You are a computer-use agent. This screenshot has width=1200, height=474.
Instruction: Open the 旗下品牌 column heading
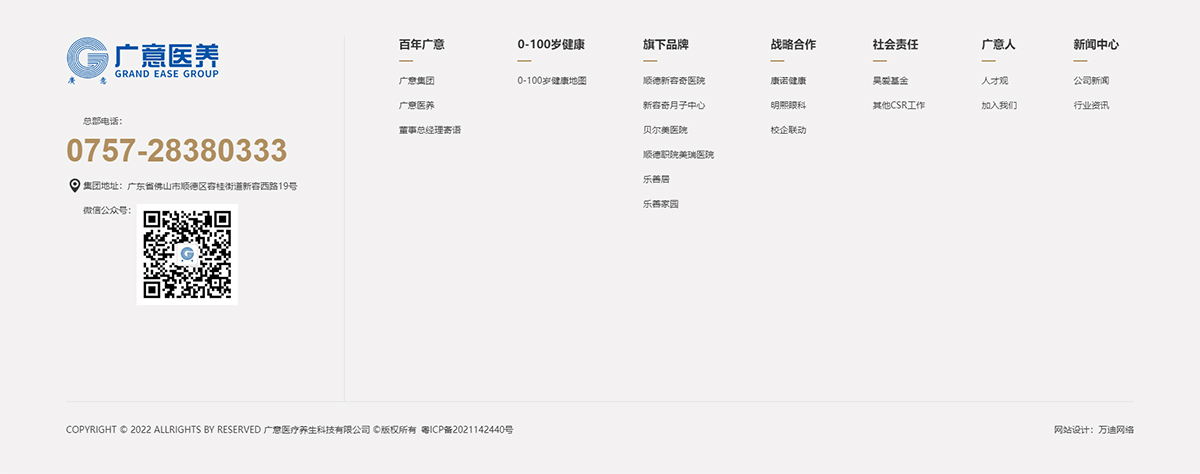(x=665, y=45)
